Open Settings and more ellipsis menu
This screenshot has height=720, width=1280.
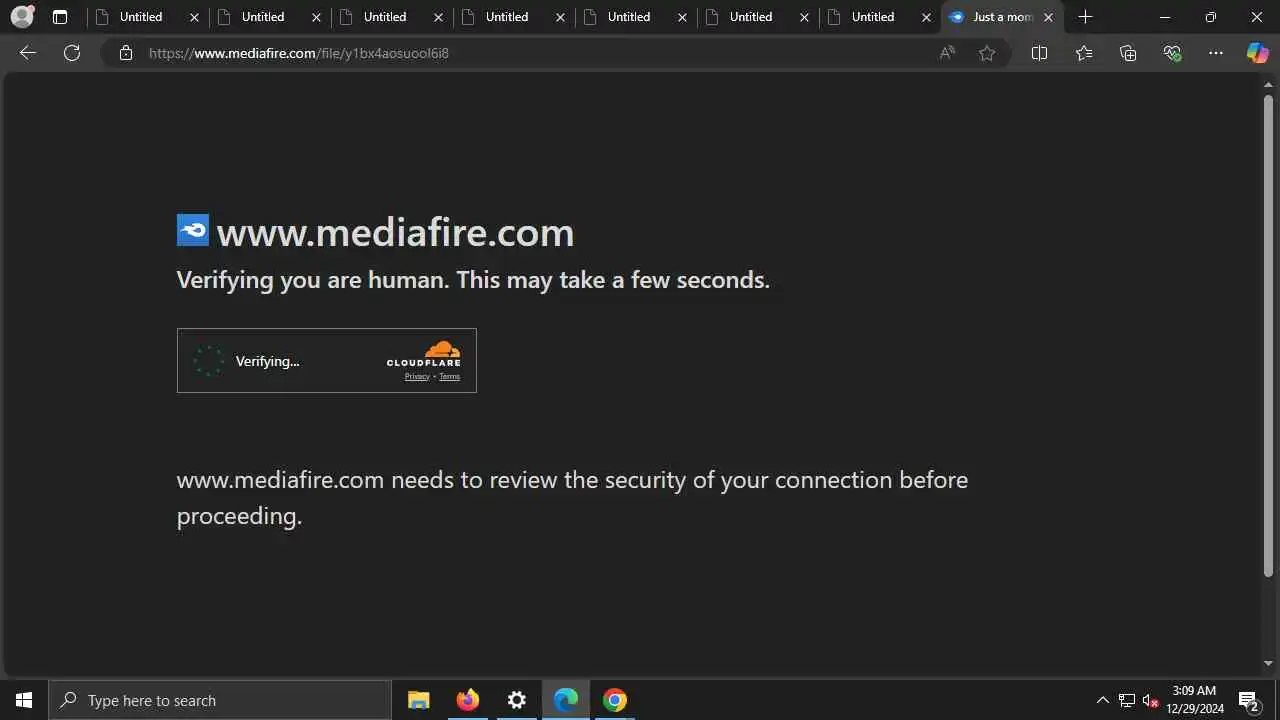(x=1216, y=53)
